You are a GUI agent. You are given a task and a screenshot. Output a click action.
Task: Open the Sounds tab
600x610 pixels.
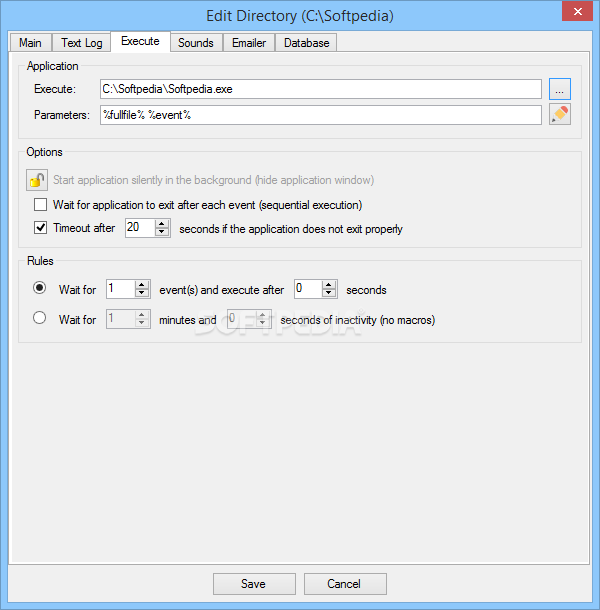(196, 42)
